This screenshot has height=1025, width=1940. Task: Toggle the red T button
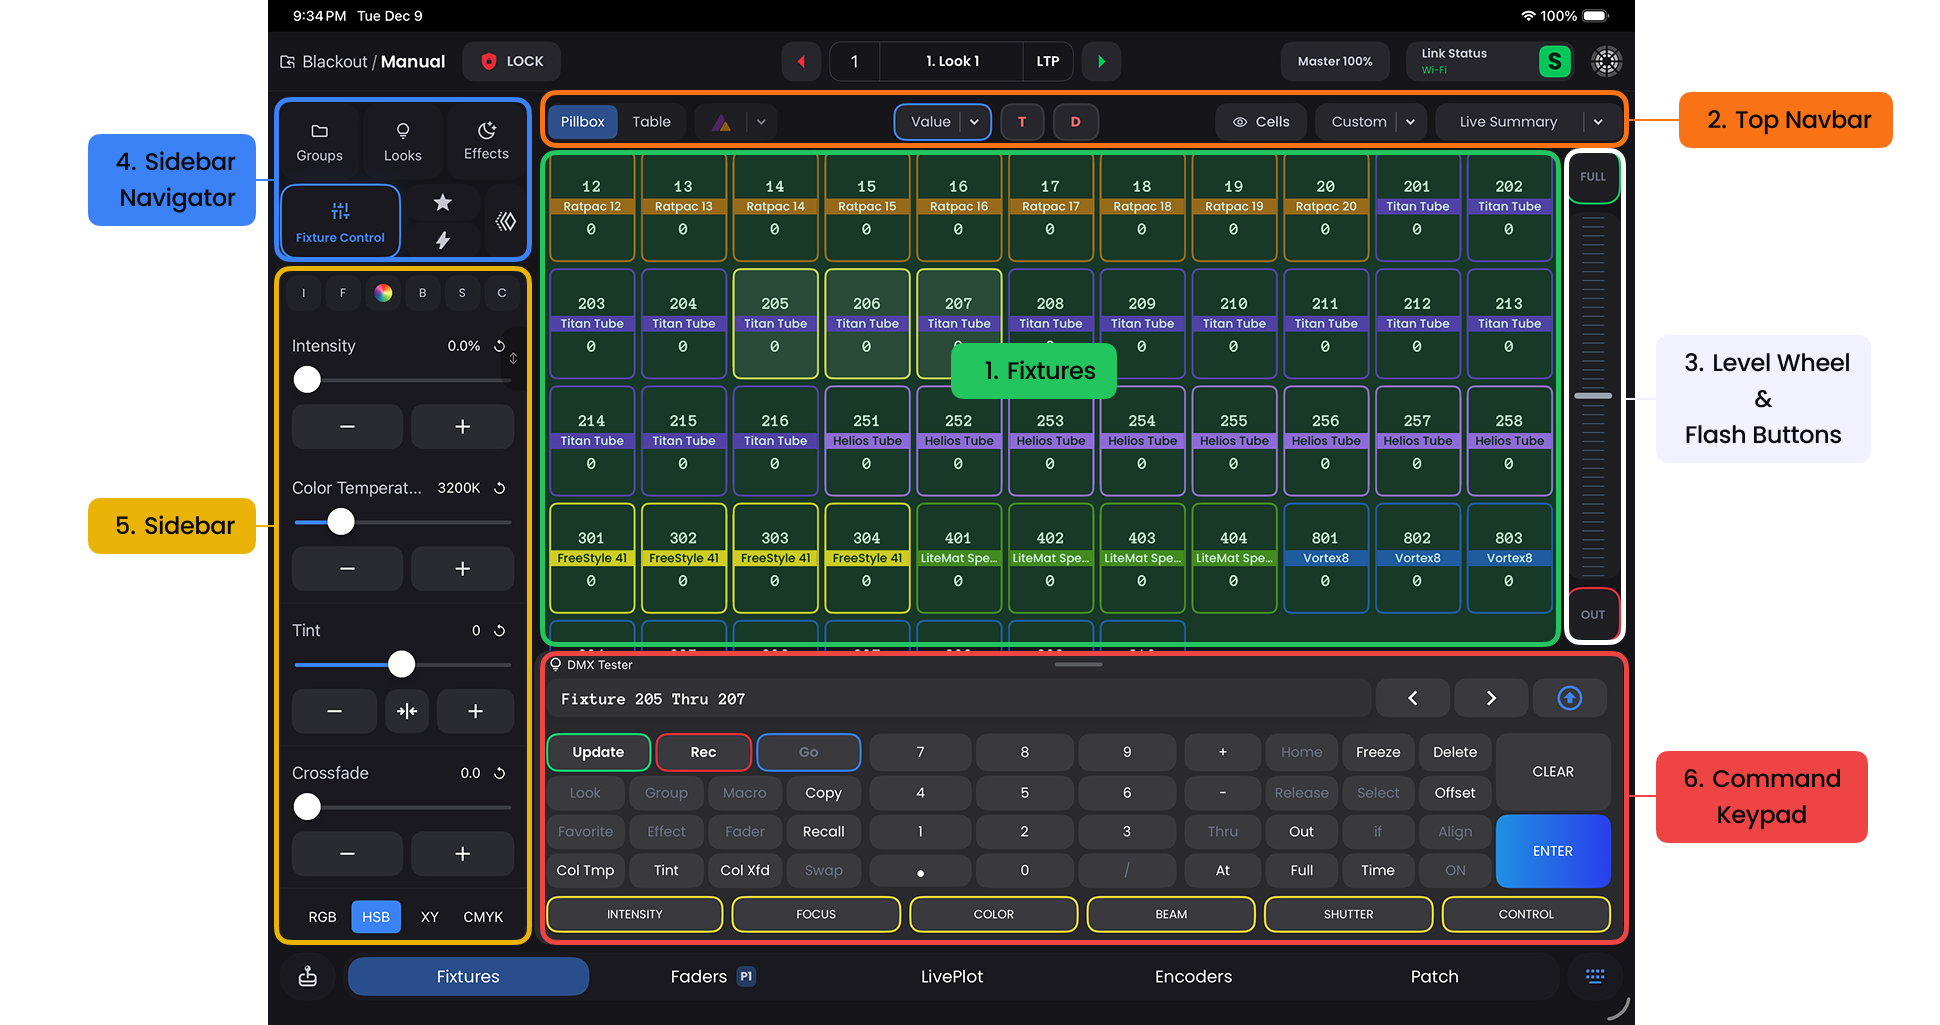pos(1022,122)
